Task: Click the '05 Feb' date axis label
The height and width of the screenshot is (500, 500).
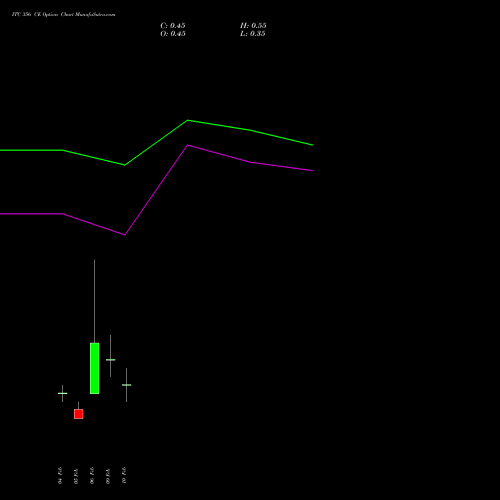Action: click(76, 476)
